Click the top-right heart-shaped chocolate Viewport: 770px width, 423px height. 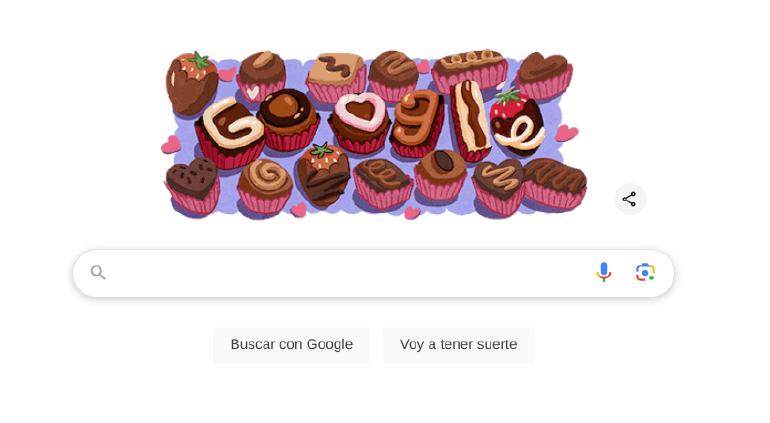(x=545, y=76)
